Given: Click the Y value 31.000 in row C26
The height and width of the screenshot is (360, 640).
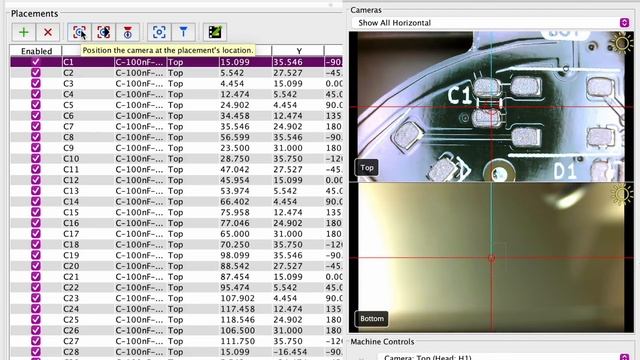Looking at the screenshot, I should (x=288, y=330).
